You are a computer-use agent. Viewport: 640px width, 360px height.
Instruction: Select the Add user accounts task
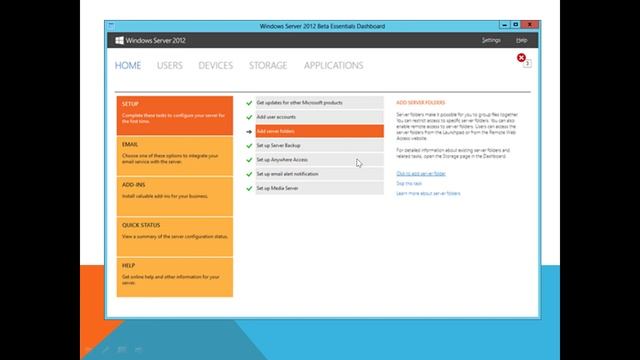[x=320, y=117]
